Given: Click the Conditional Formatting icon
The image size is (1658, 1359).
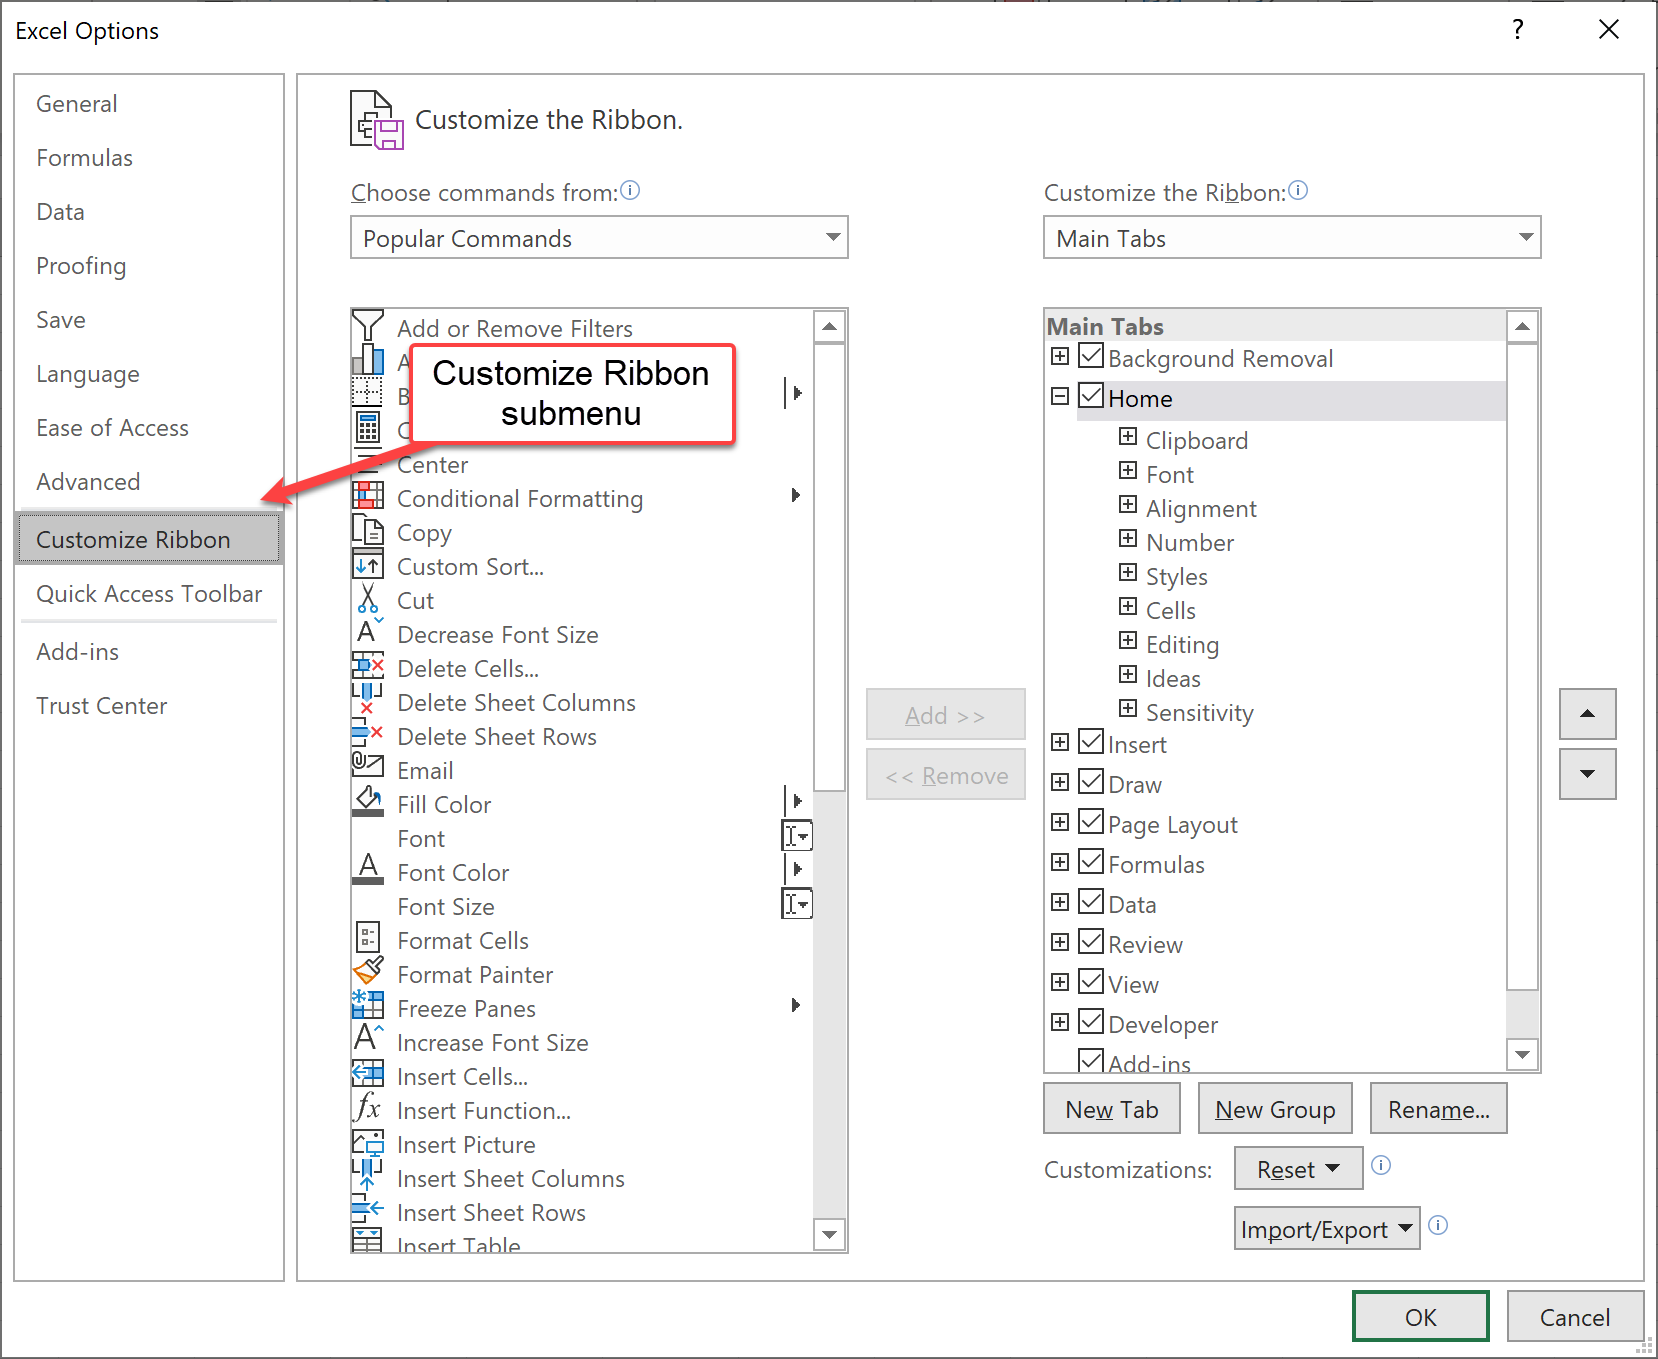Looking at the screenshot, I should click(x=368, y=497).
